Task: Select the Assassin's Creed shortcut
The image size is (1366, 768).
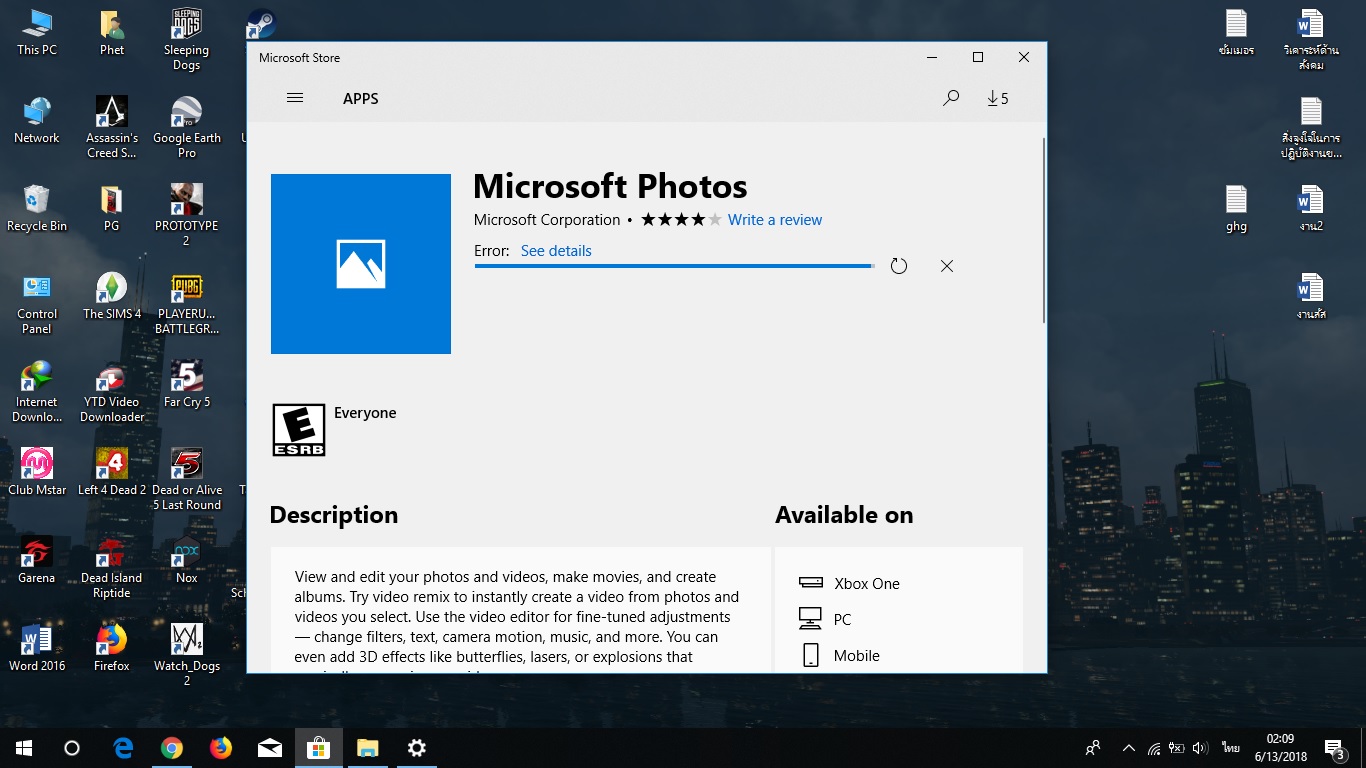Action: coord(112,128)
